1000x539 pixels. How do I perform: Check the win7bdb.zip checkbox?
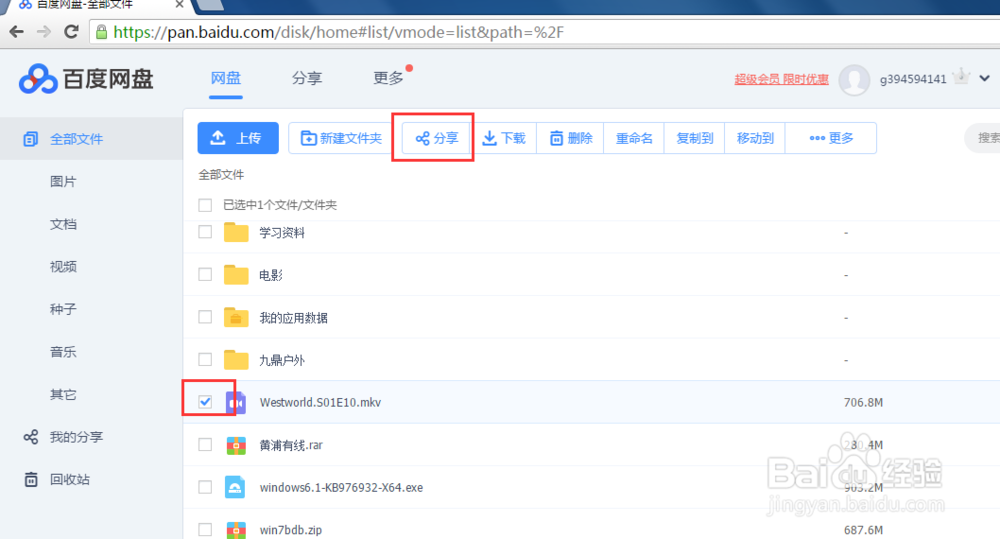(x=205, y=529)
